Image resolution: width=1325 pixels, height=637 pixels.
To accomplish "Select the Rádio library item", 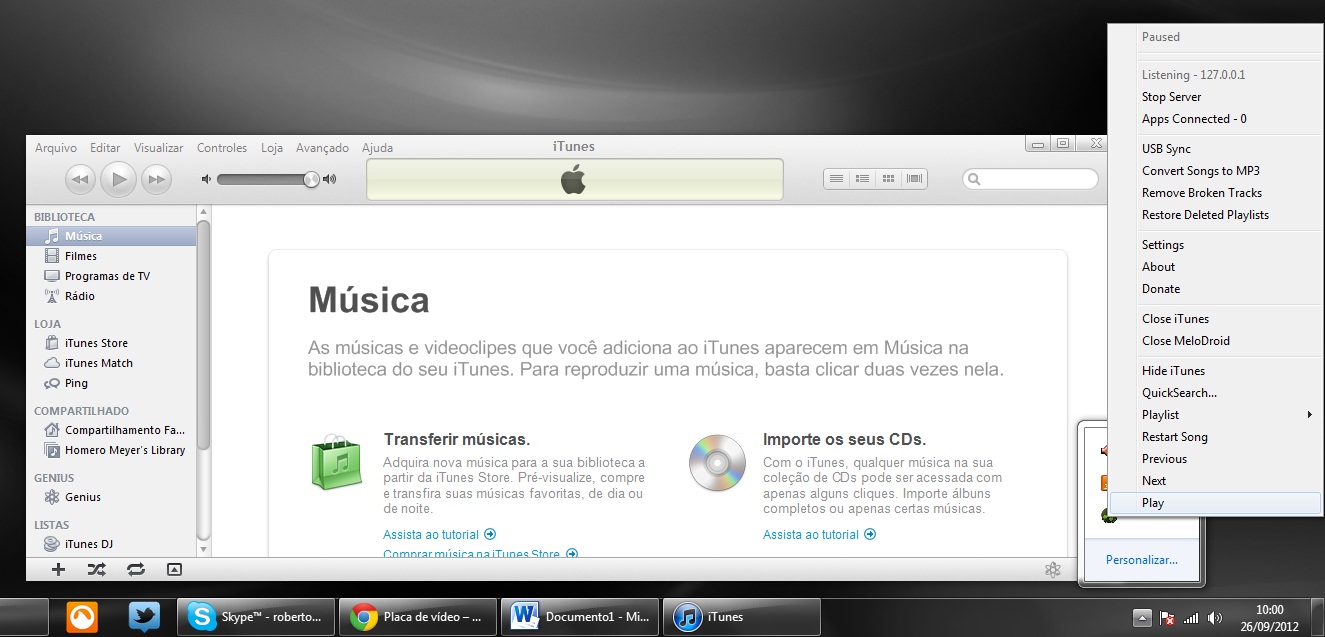I will click(x=76, y=296).
